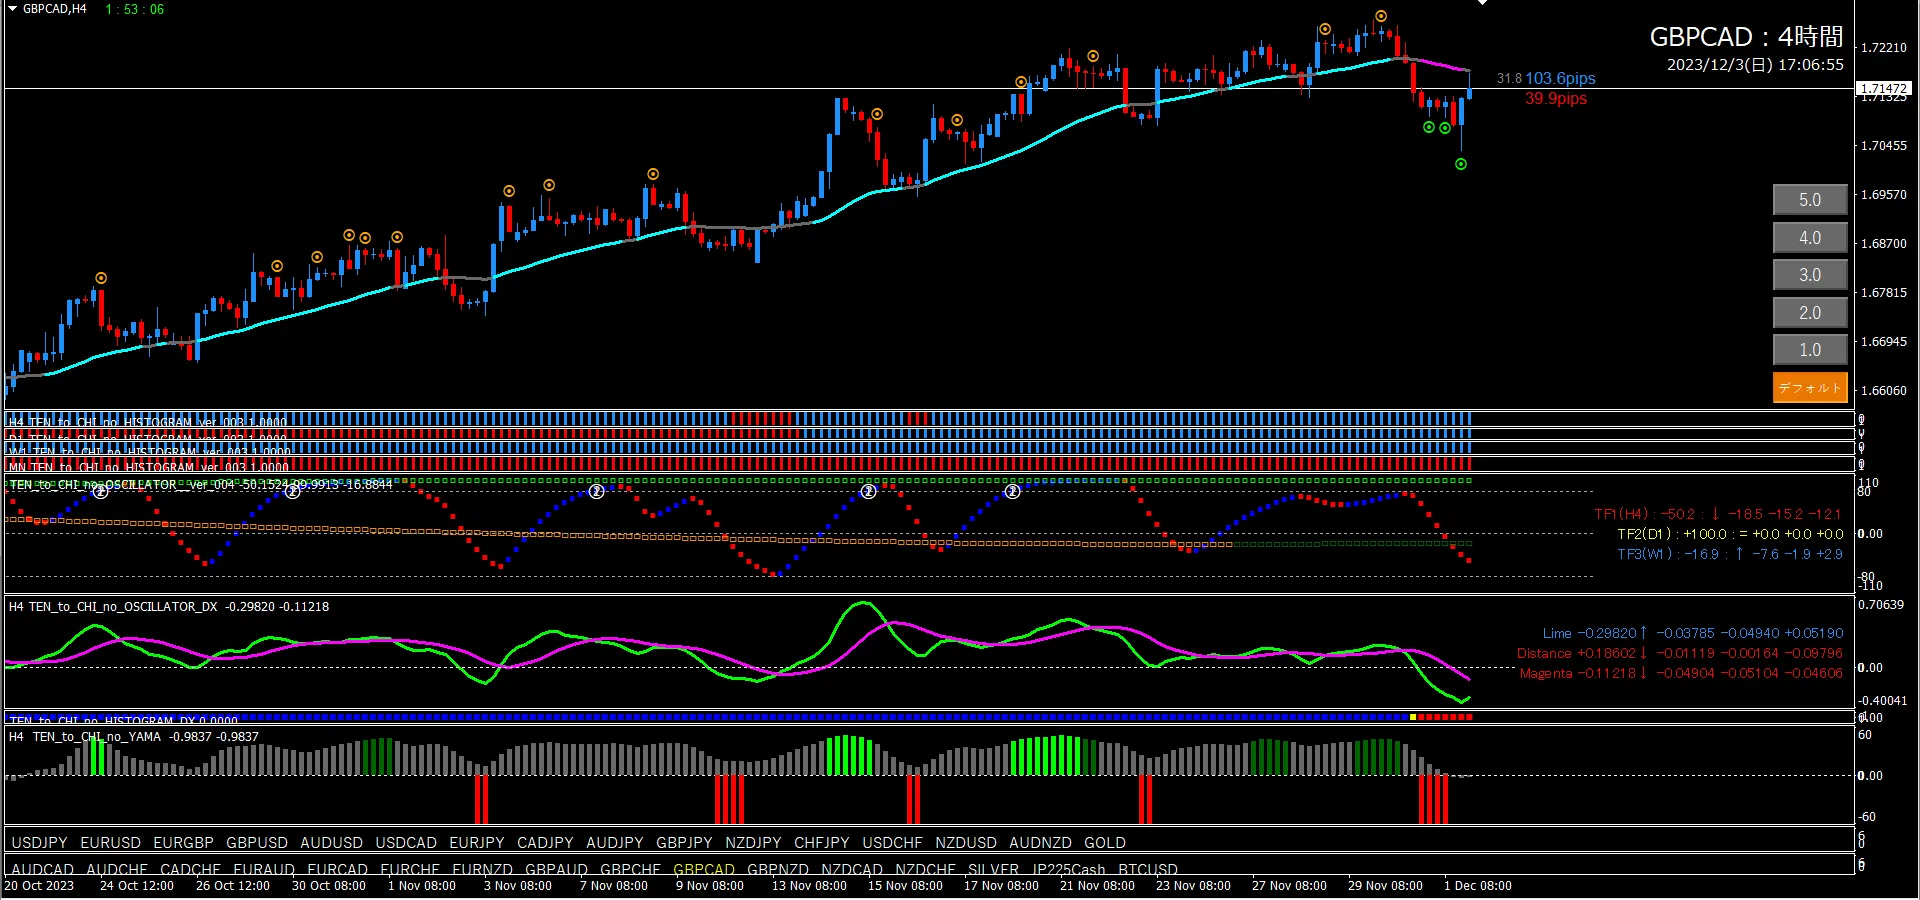Switch chart to GBPJPY
The height and width of the screenshot is (900, 1920).
[x=684, y=843]
